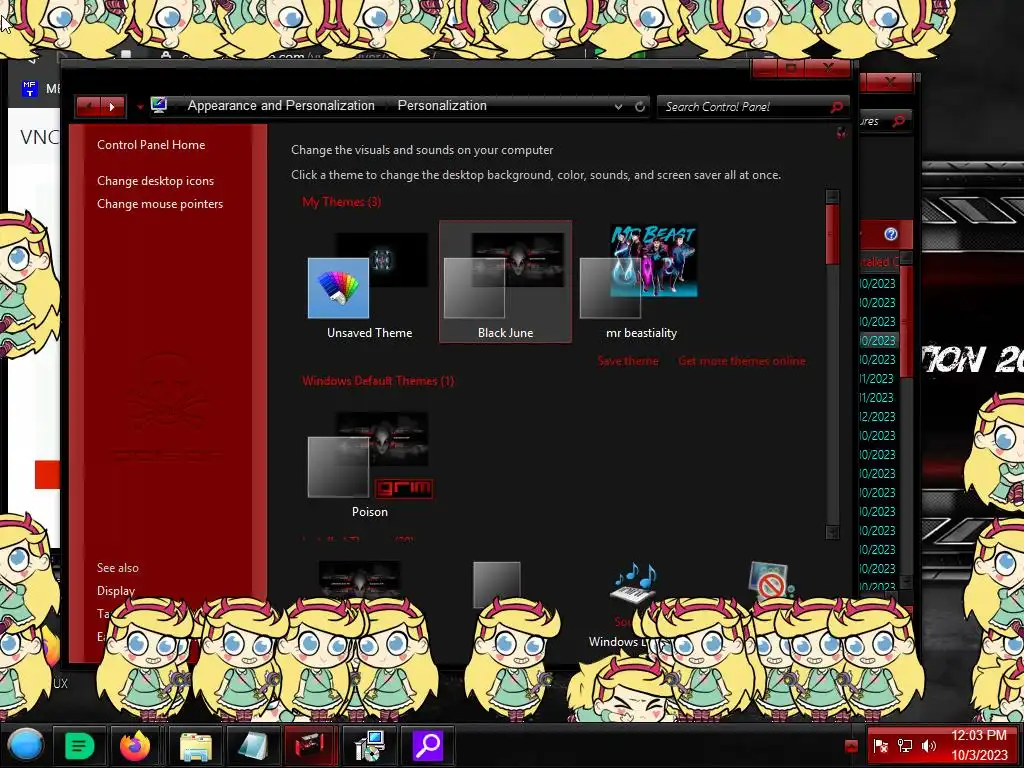
Task: Open Appearance and Personalization breadcrumb
Action: tap(281, 106)
